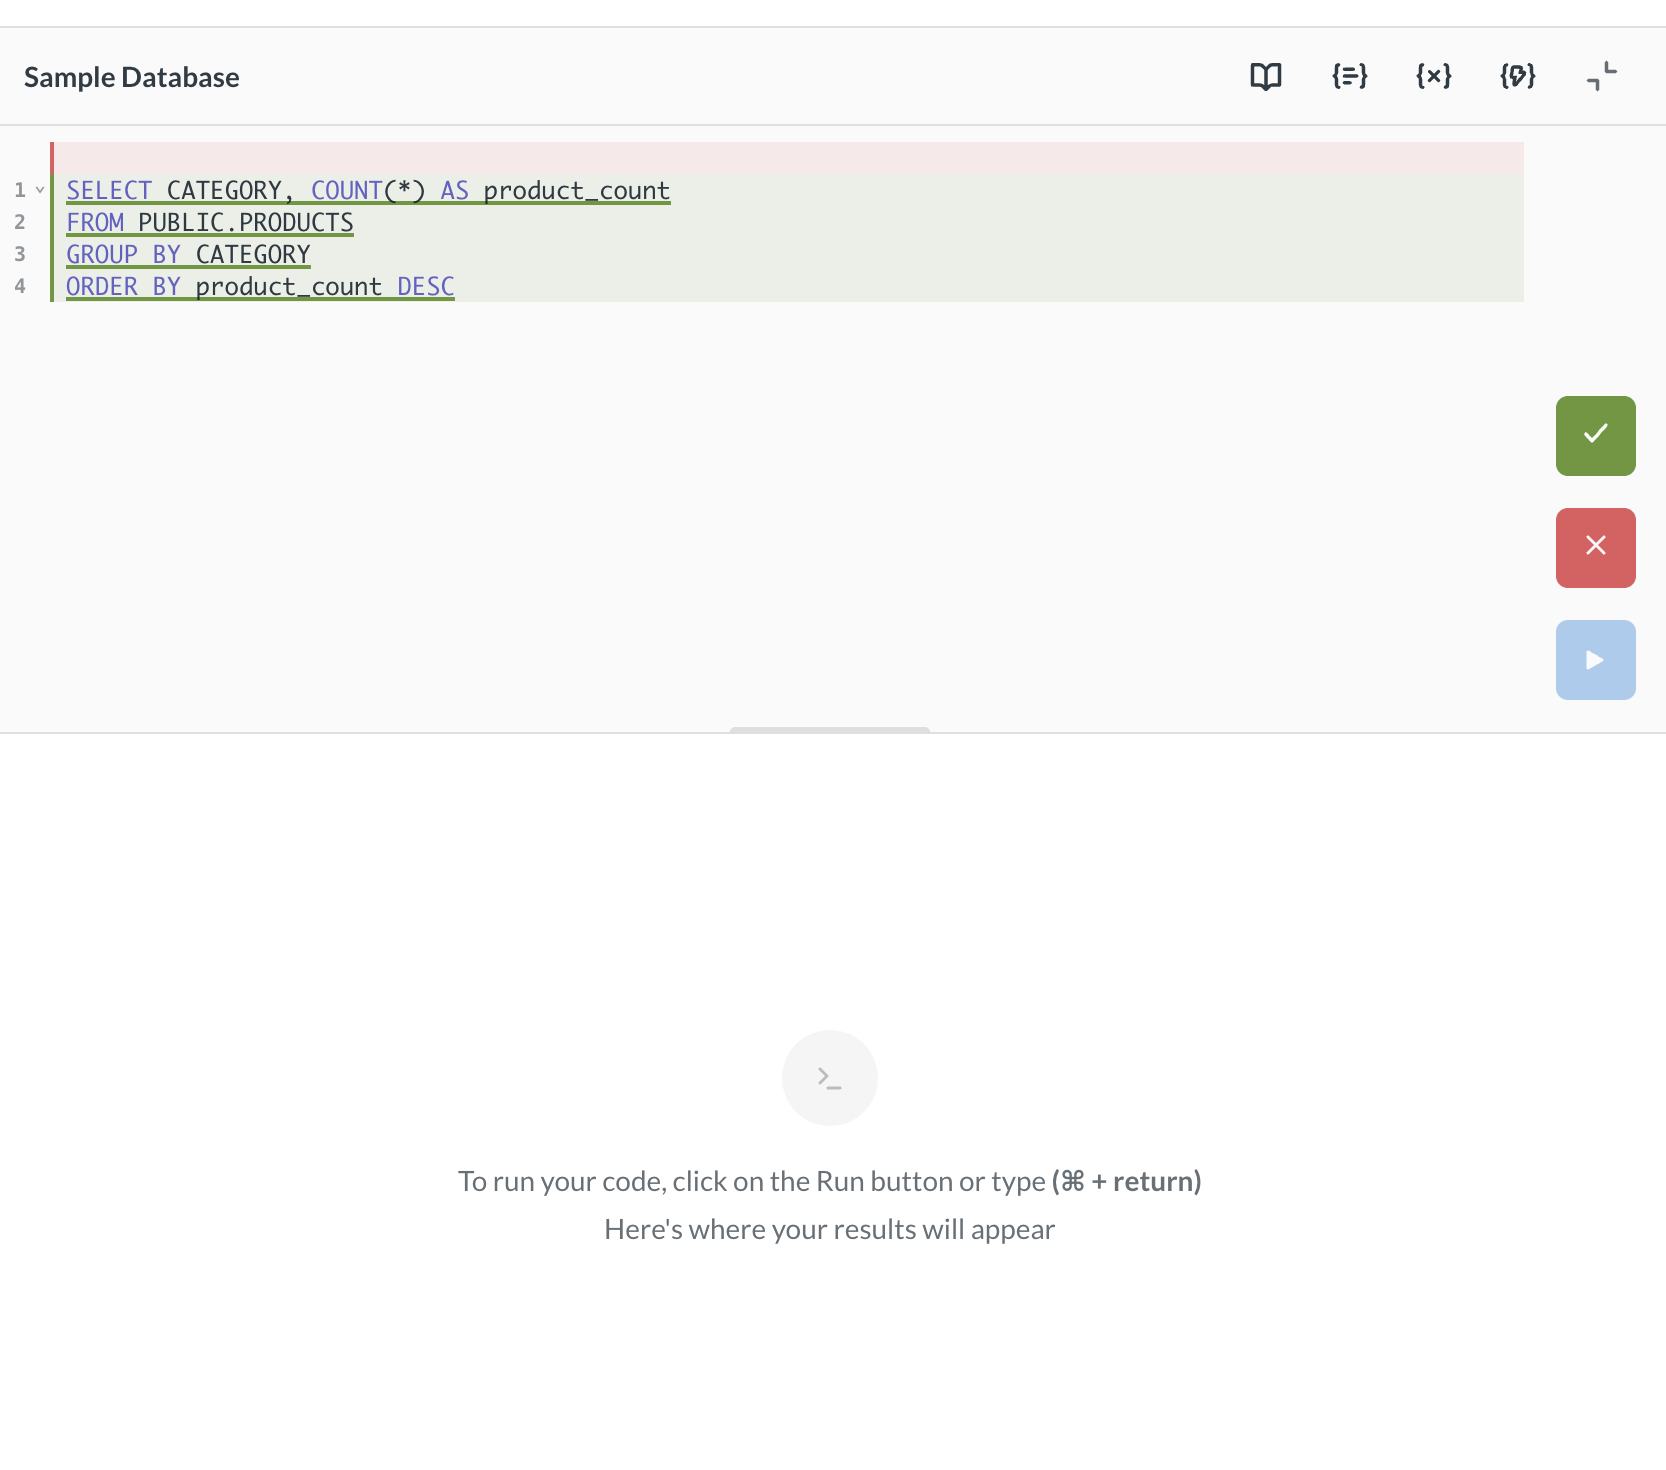Open the Sample Database selector
The width and height of the screenshot is (1666, 1470).
[x=132, y=78]
